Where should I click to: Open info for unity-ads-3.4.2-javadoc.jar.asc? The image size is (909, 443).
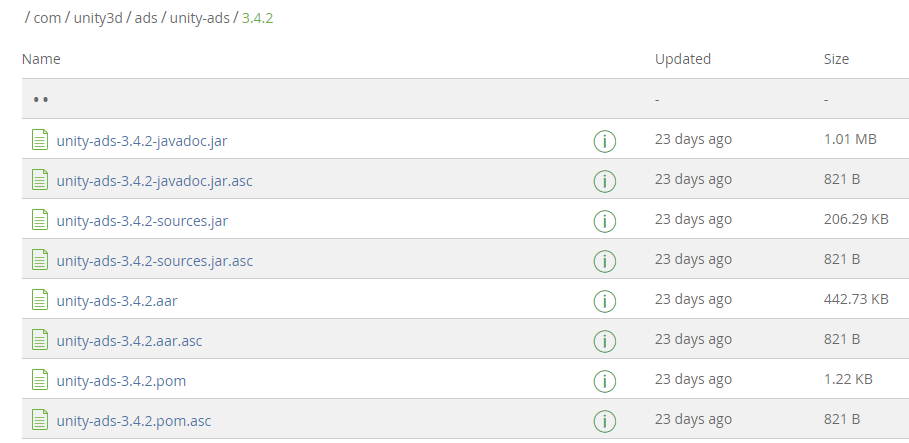click(604, 181)
